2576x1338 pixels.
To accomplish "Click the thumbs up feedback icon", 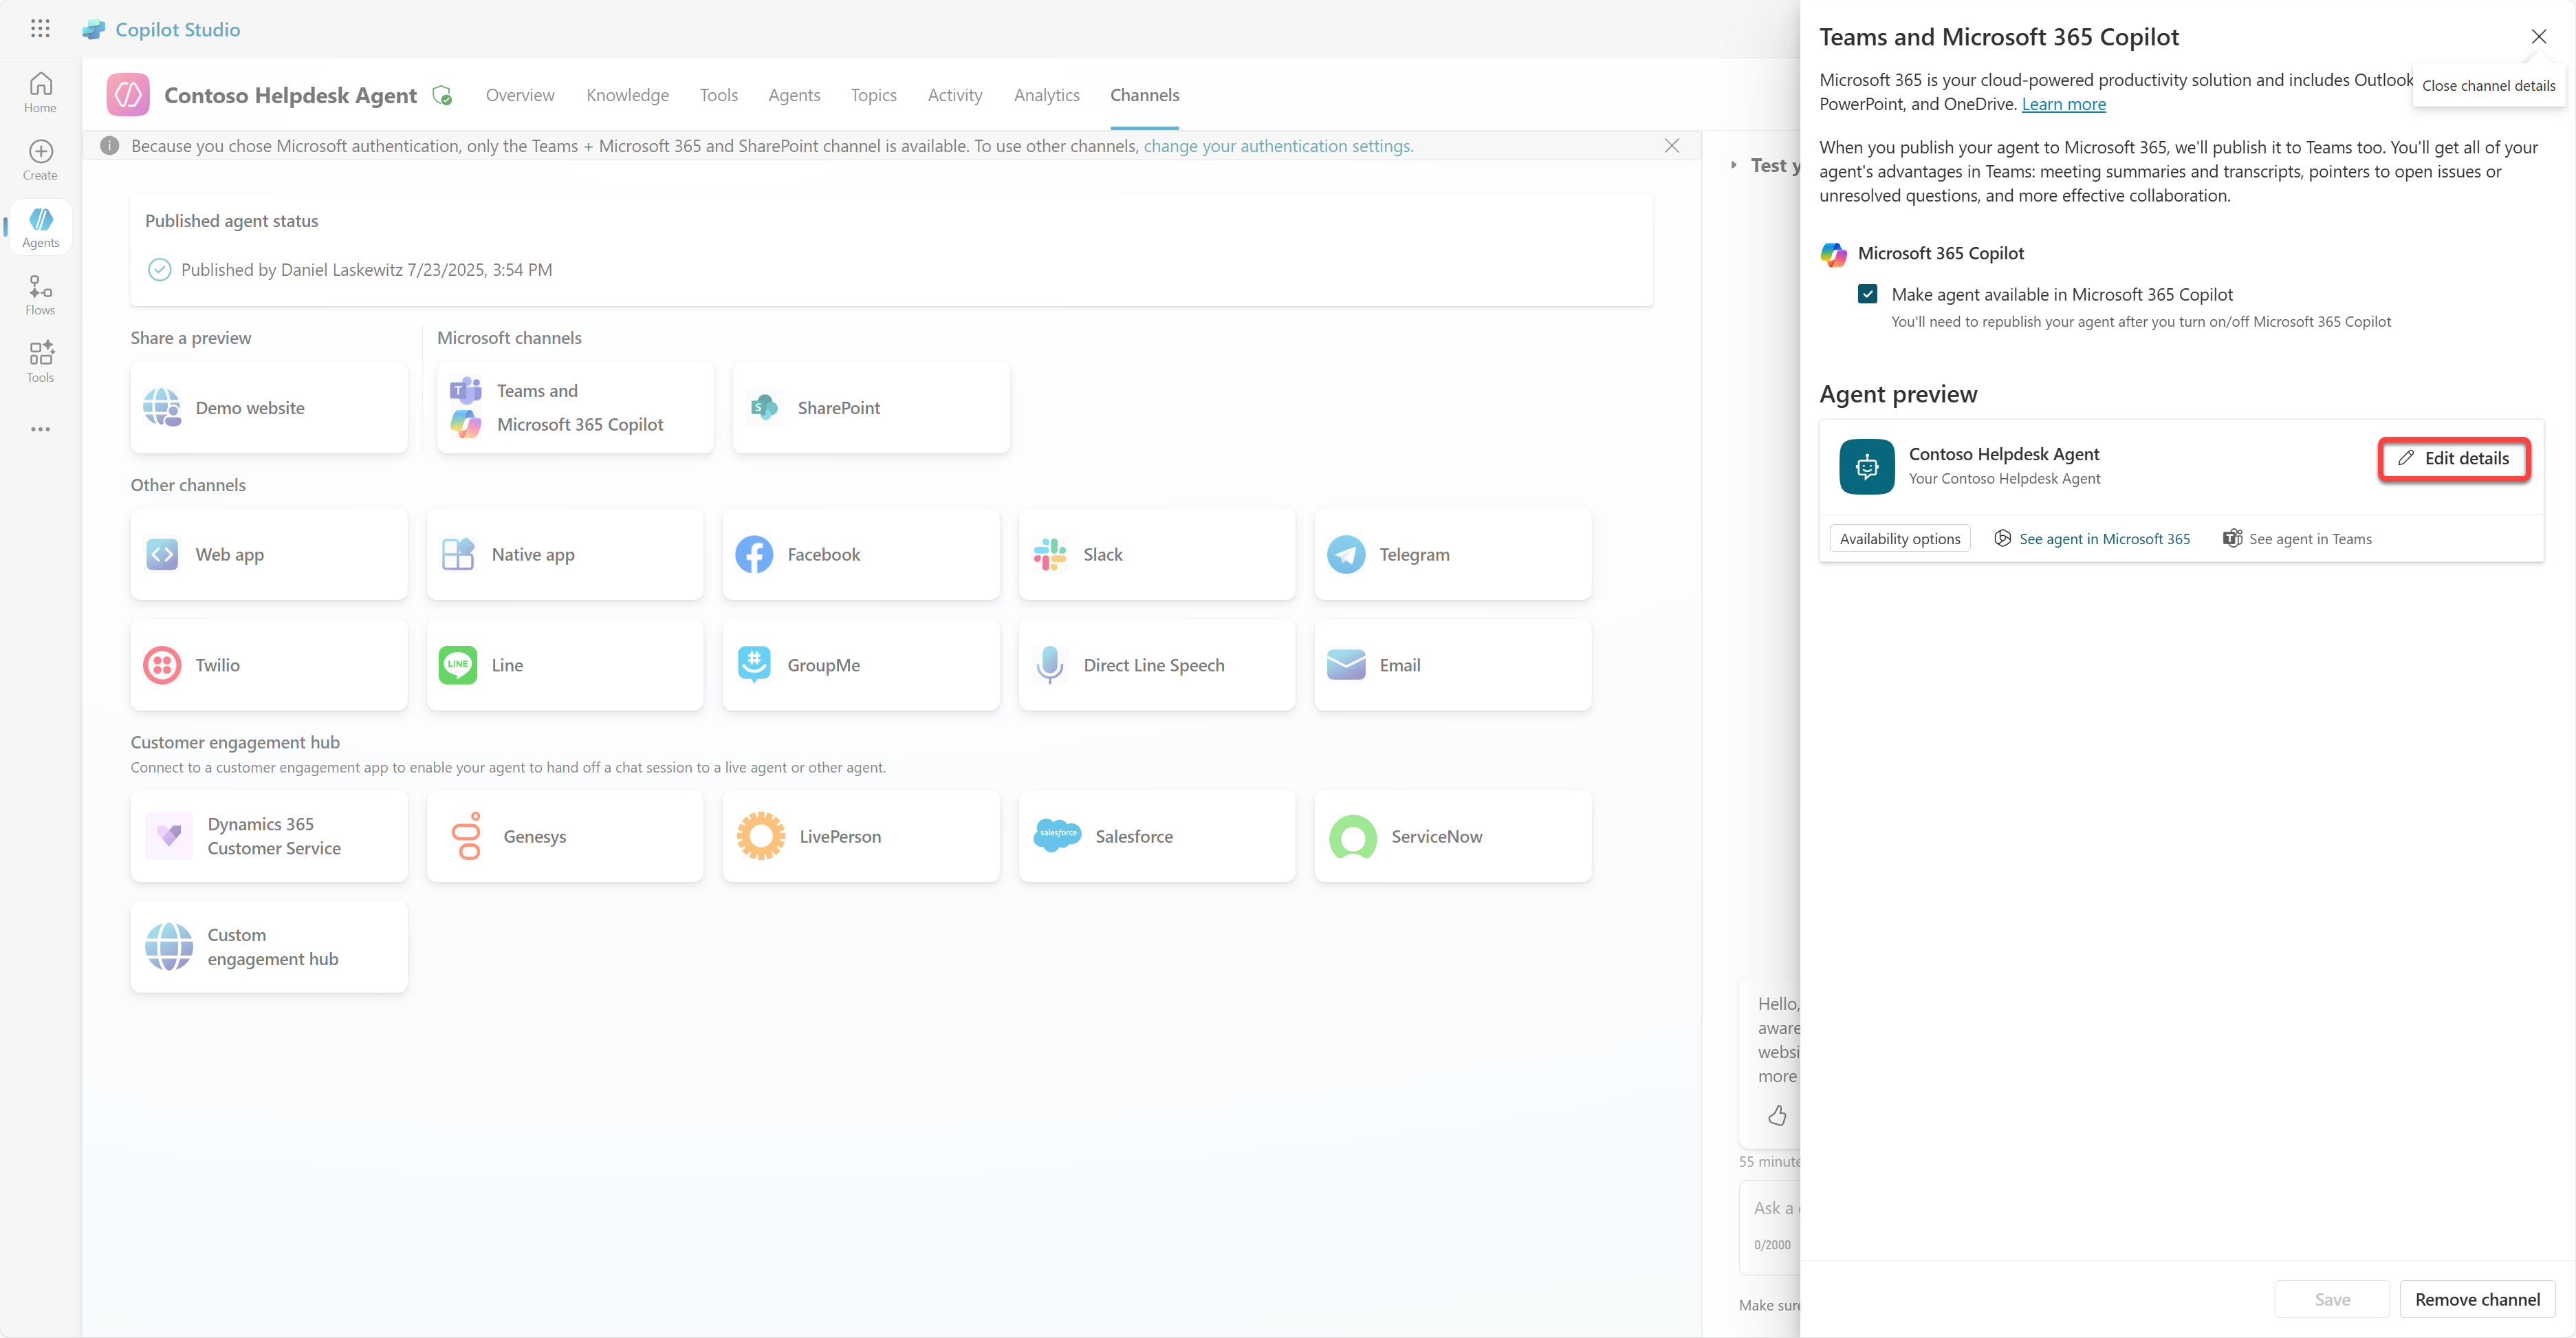I will 1777,1115.
